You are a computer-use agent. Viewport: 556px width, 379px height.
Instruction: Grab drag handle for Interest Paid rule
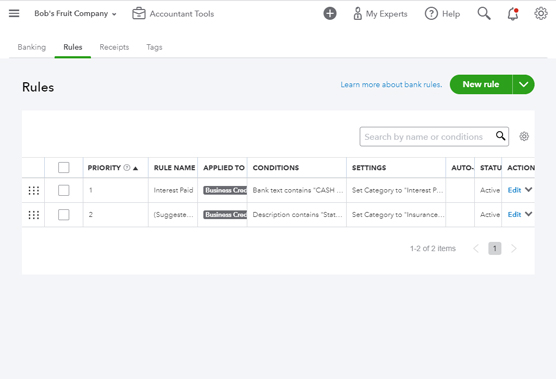34,190
